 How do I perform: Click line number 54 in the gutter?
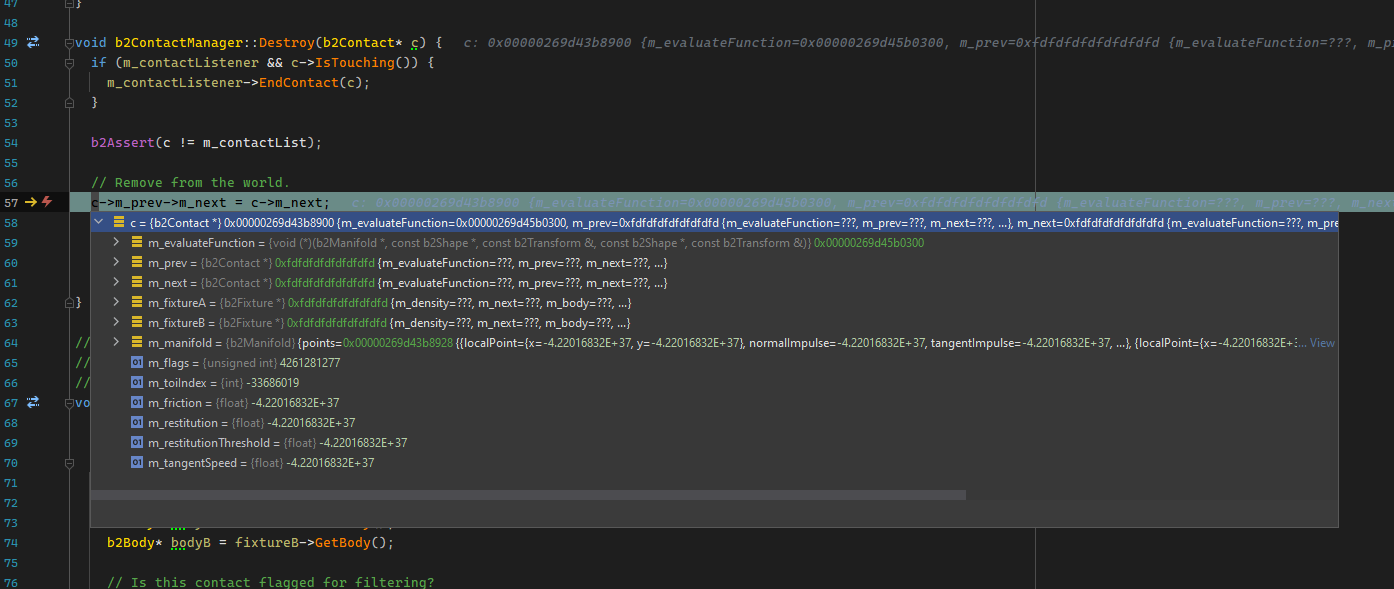pyautogui.click(x=11, y=142)
